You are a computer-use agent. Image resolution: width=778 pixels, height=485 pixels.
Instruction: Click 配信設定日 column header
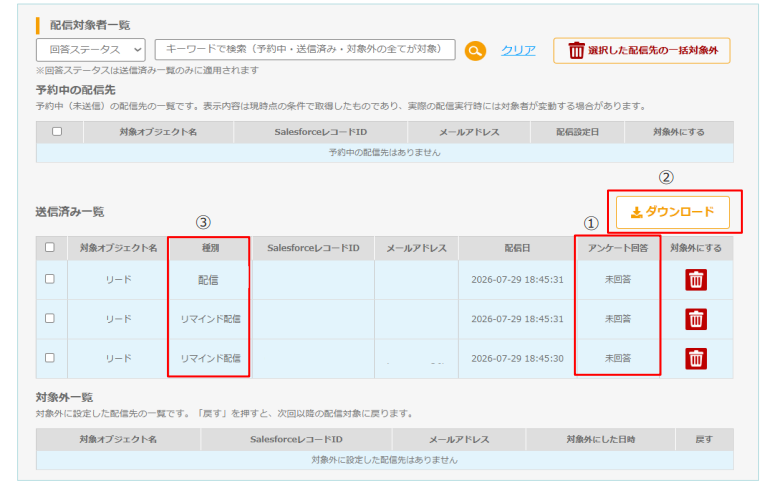(577, 132)
